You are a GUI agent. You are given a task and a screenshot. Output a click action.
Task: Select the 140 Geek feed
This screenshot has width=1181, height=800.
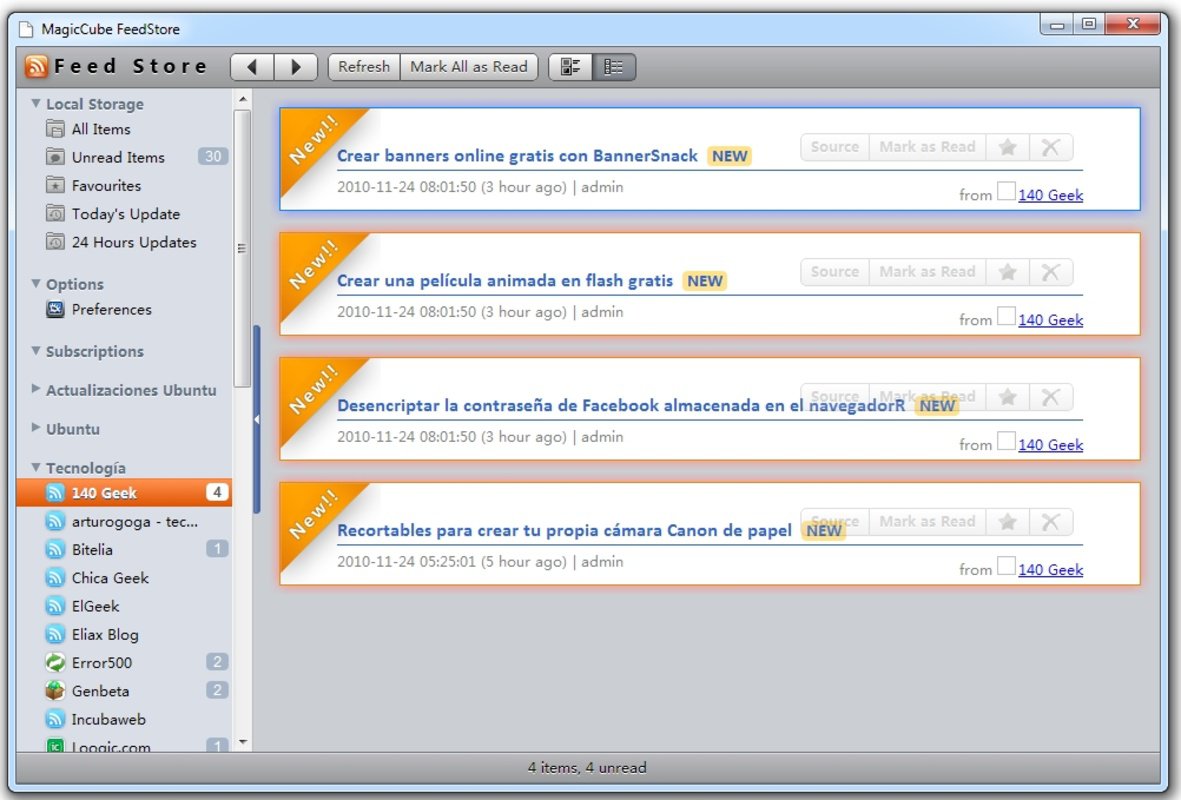coord(124,493)
